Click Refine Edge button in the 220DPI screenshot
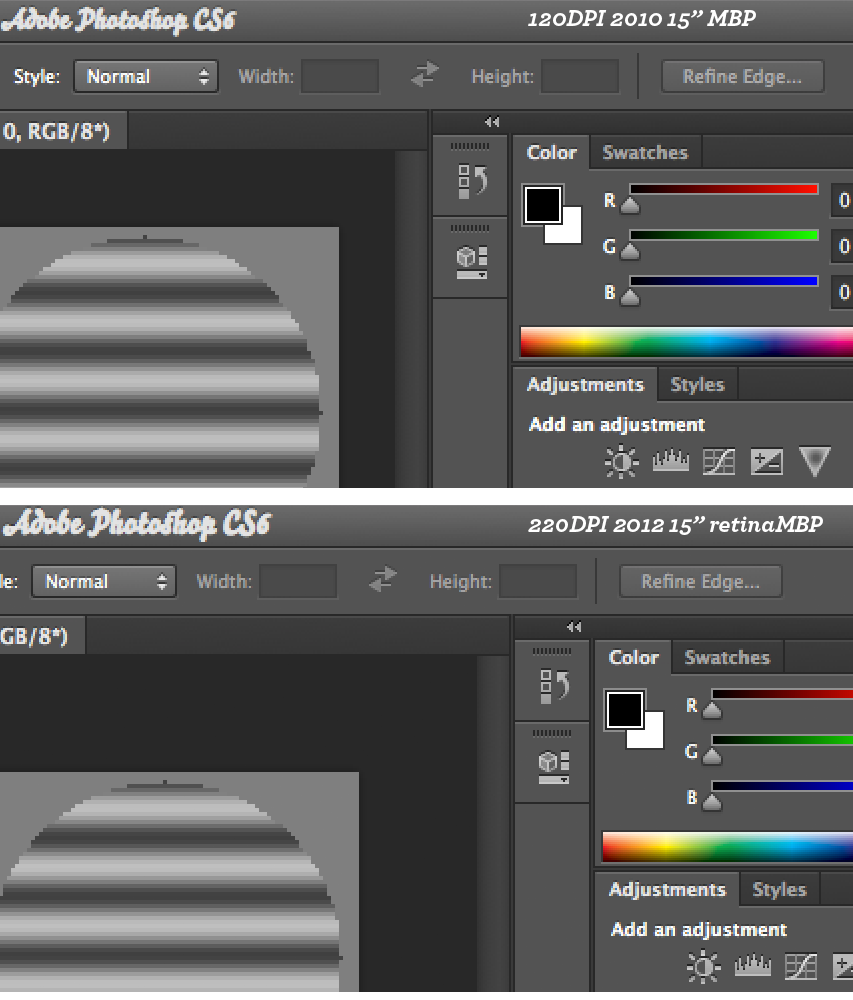The width and height of the screenshot is (853, 1000). click(x=701, y=582)
